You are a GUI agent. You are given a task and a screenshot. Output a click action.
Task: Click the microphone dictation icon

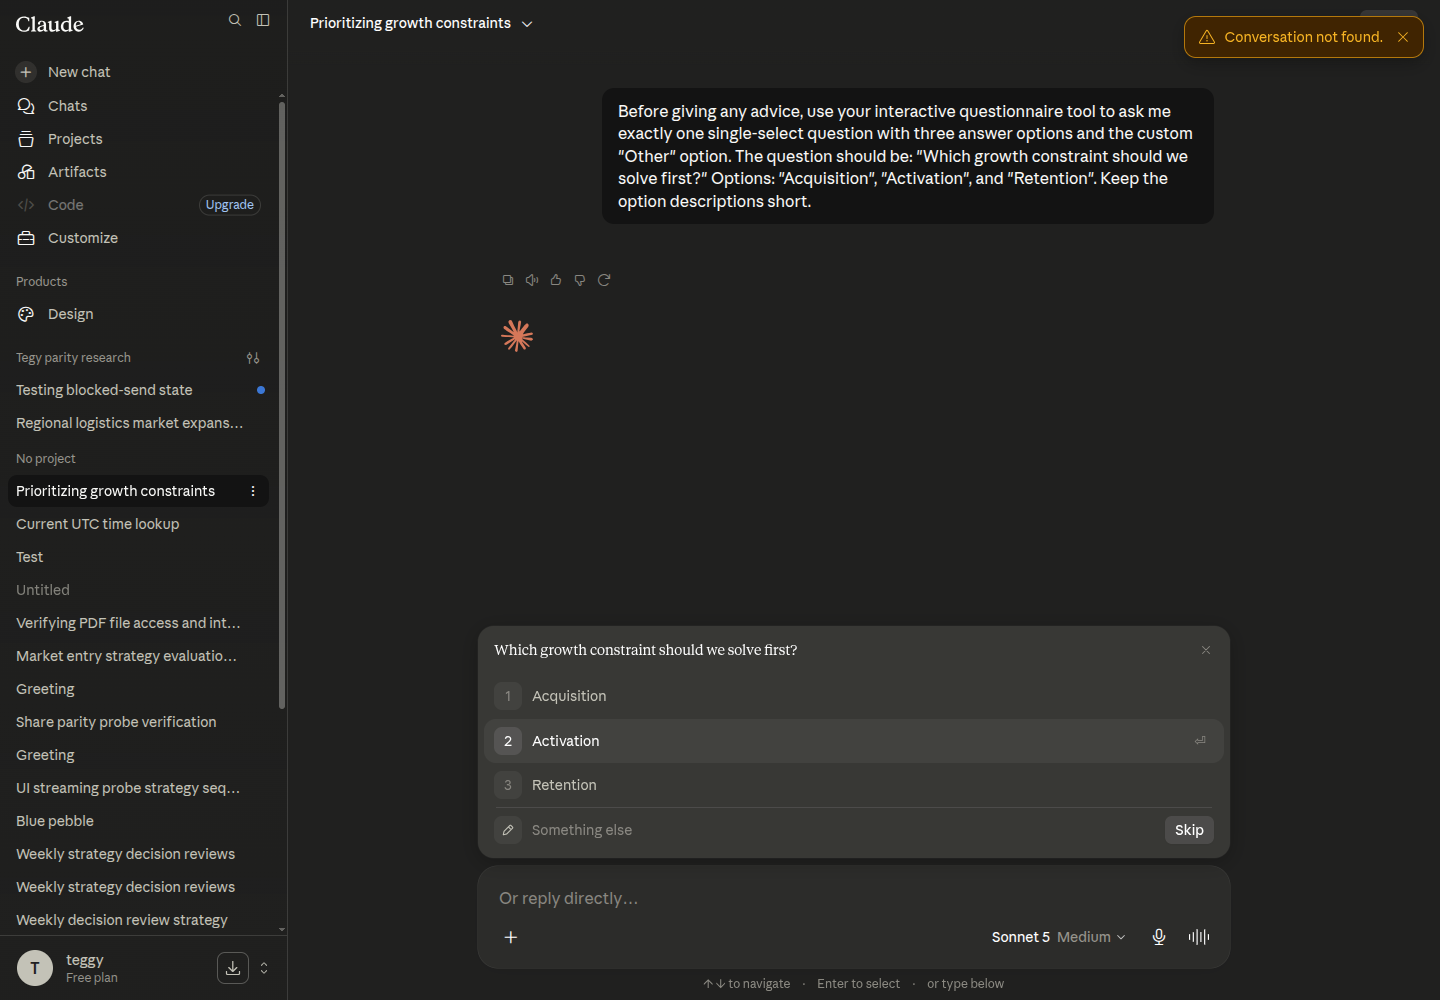click(1159, 937)
